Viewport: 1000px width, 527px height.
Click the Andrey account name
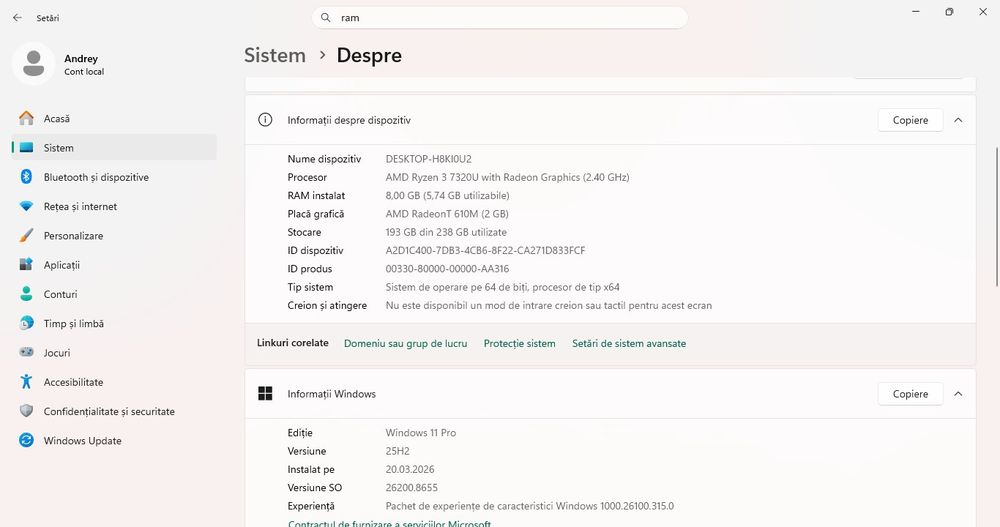click(81, 59)
